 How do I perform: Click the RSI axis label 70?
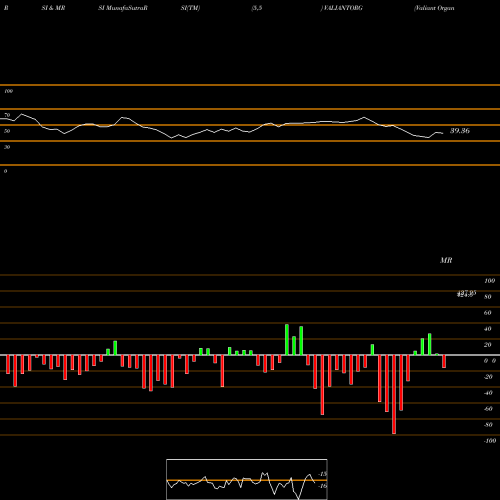pos(7,115)
